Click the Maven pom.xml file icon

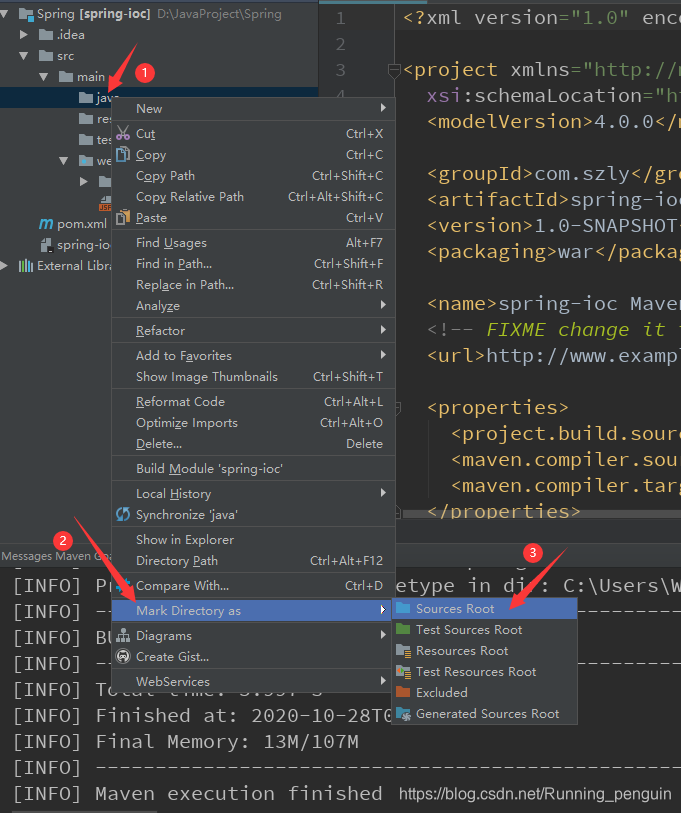[x=46, y=223]
